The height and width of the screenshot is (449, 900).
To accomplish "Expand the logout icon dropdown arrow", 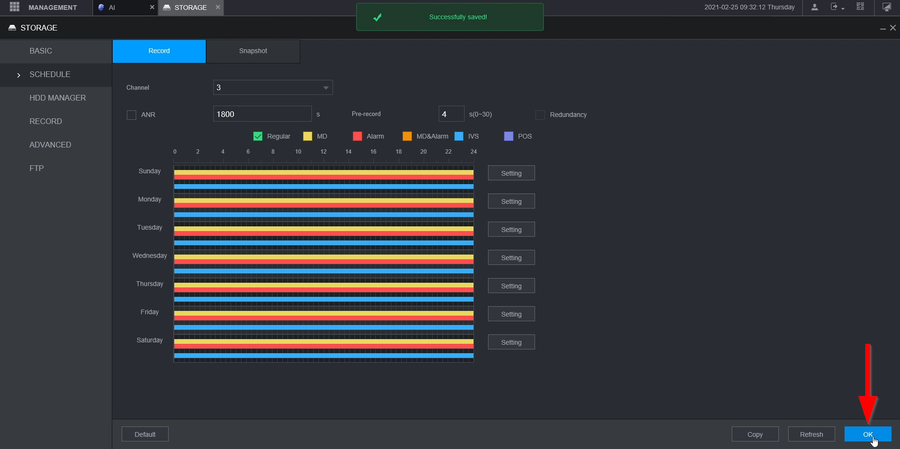I will (x=844, y=8).
